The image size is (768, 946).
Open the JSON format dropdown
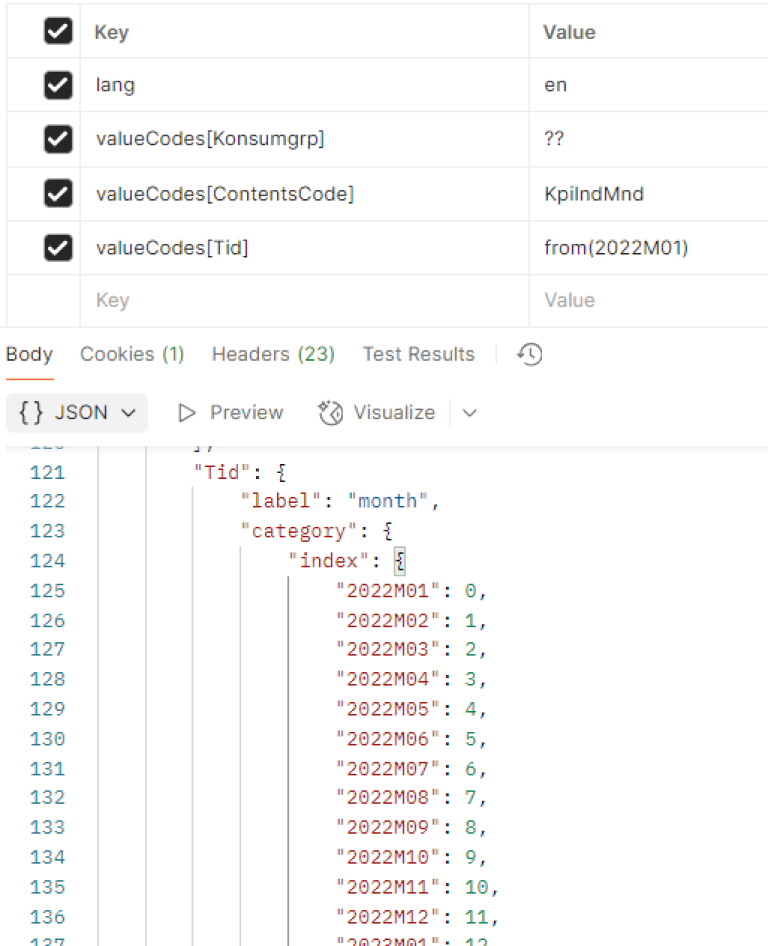(x=77, y=413)
